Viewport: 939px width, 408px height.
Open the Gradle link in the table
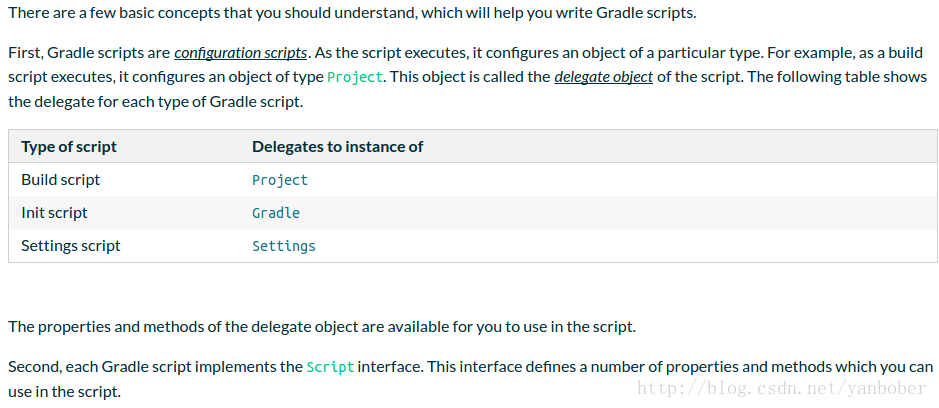(x=276, y=213)
